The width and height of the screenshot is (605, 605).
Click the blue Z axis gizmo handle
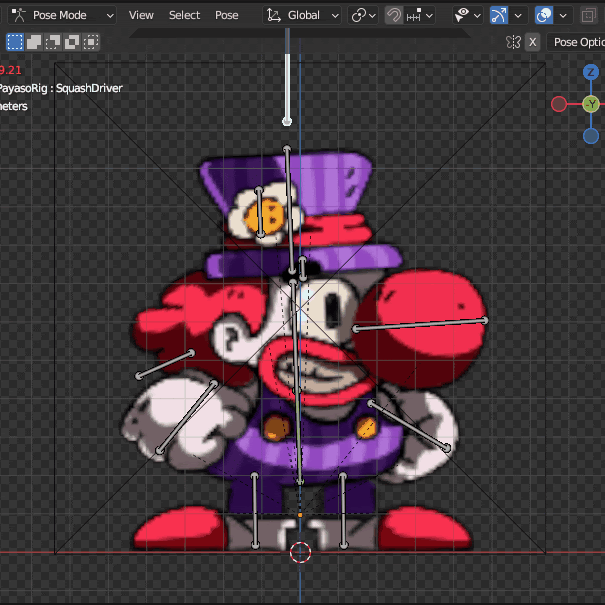click(x=591, y=72)
